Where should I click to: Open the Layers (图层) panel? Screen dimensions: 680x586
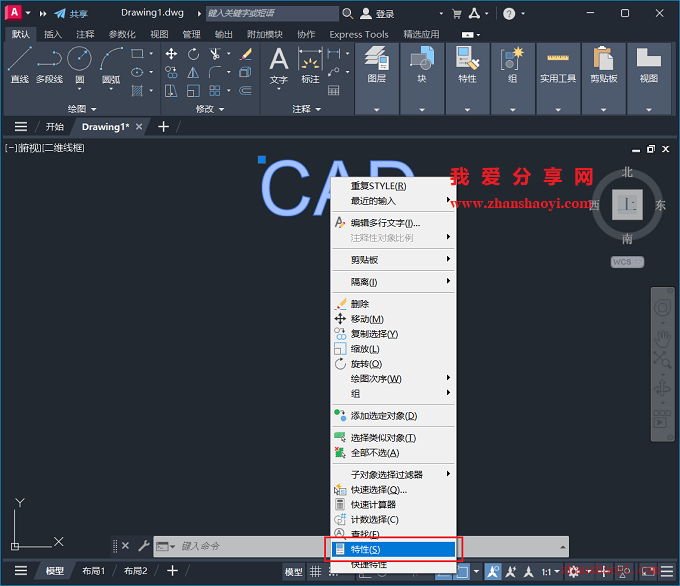[376, 78]
